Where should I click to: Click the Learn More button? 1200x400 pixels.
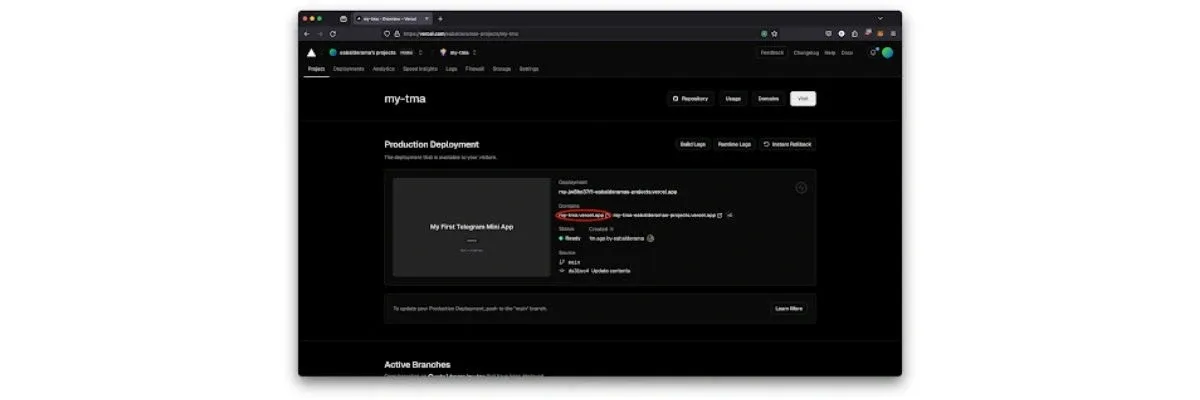(789, 308)
